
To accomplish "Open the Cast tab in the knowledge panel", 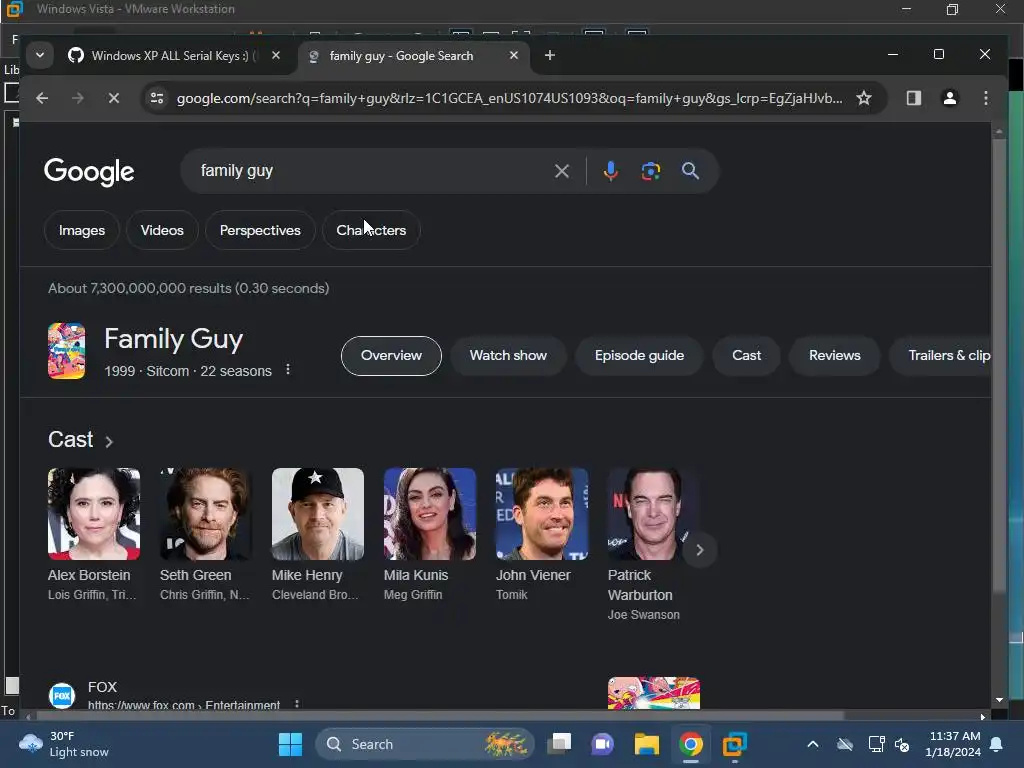I will 746,355.
